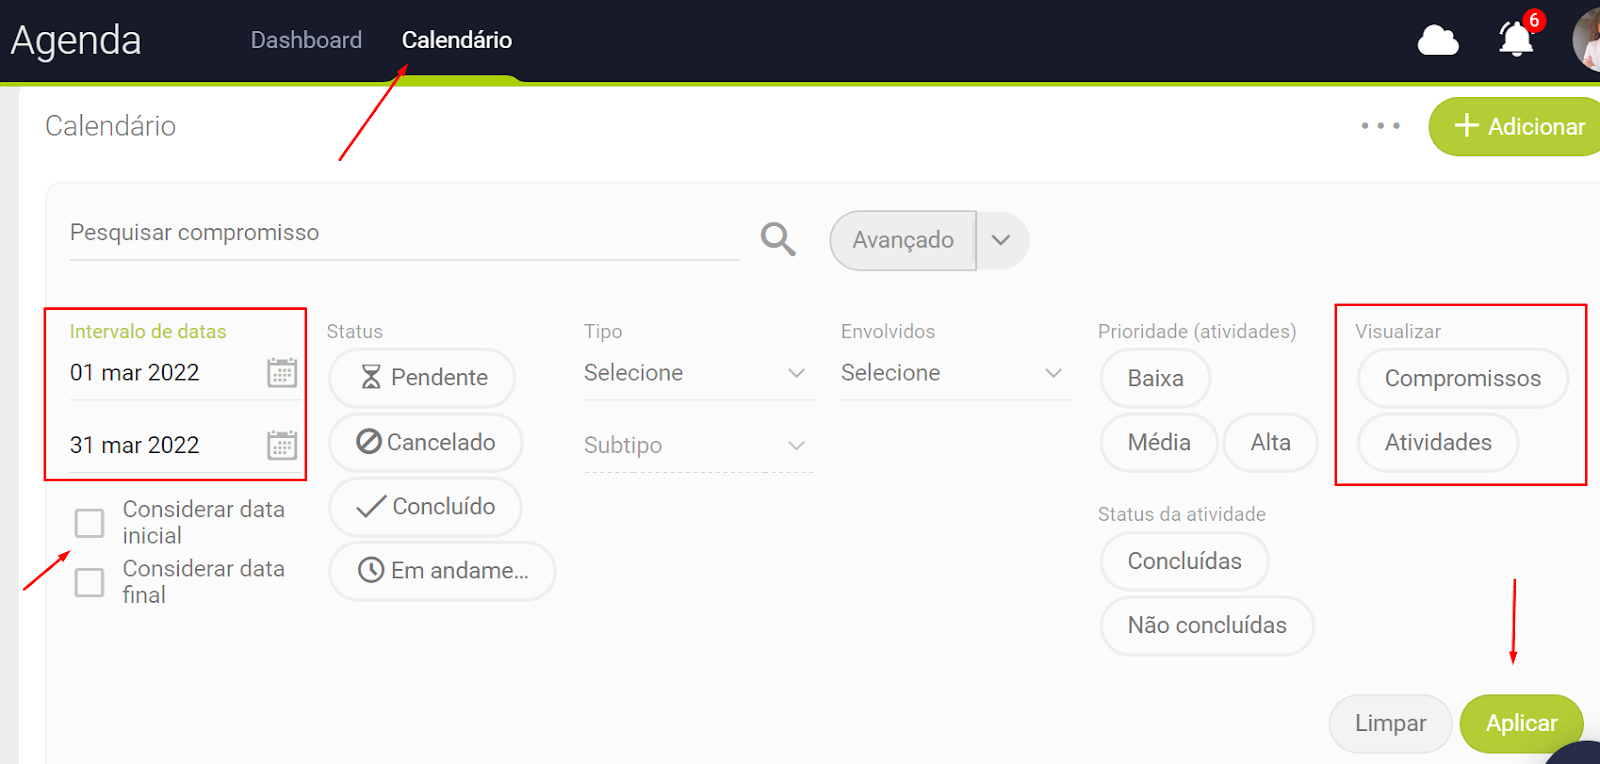Check the Considerar data final box
This screenshot has width=1600, height=764.
pos(90,582)
